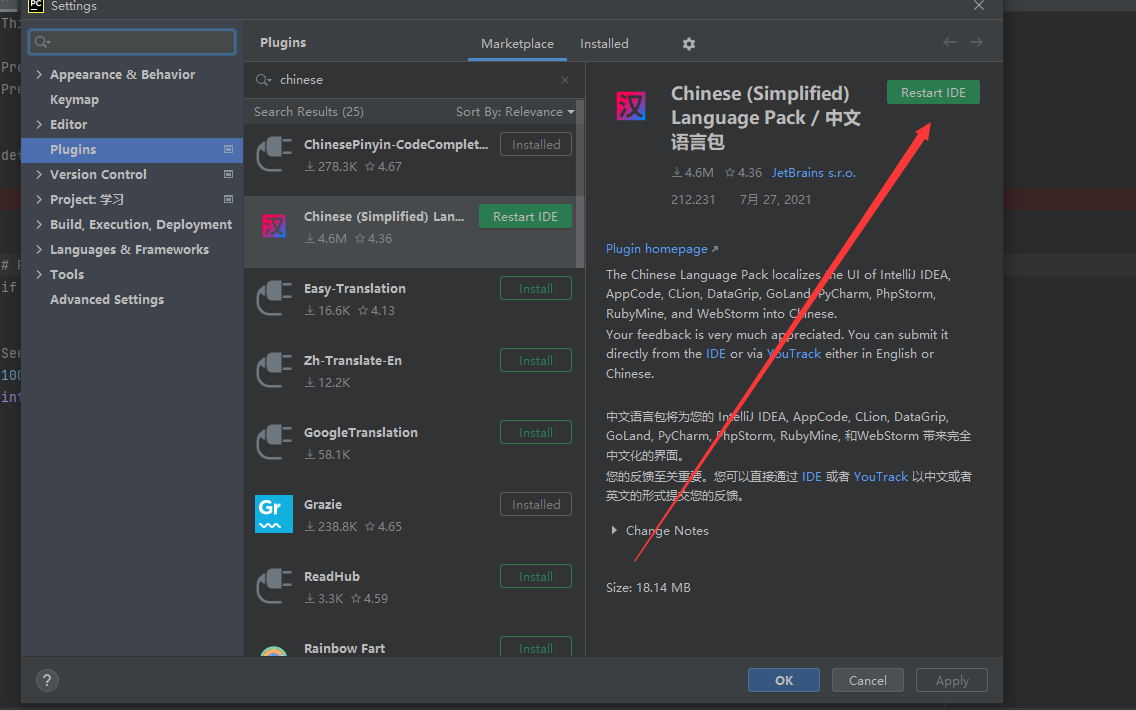Expand Languages & Frameworks node
The width and height of the screenshot is (1136, 710).
(x=39, y=249)
